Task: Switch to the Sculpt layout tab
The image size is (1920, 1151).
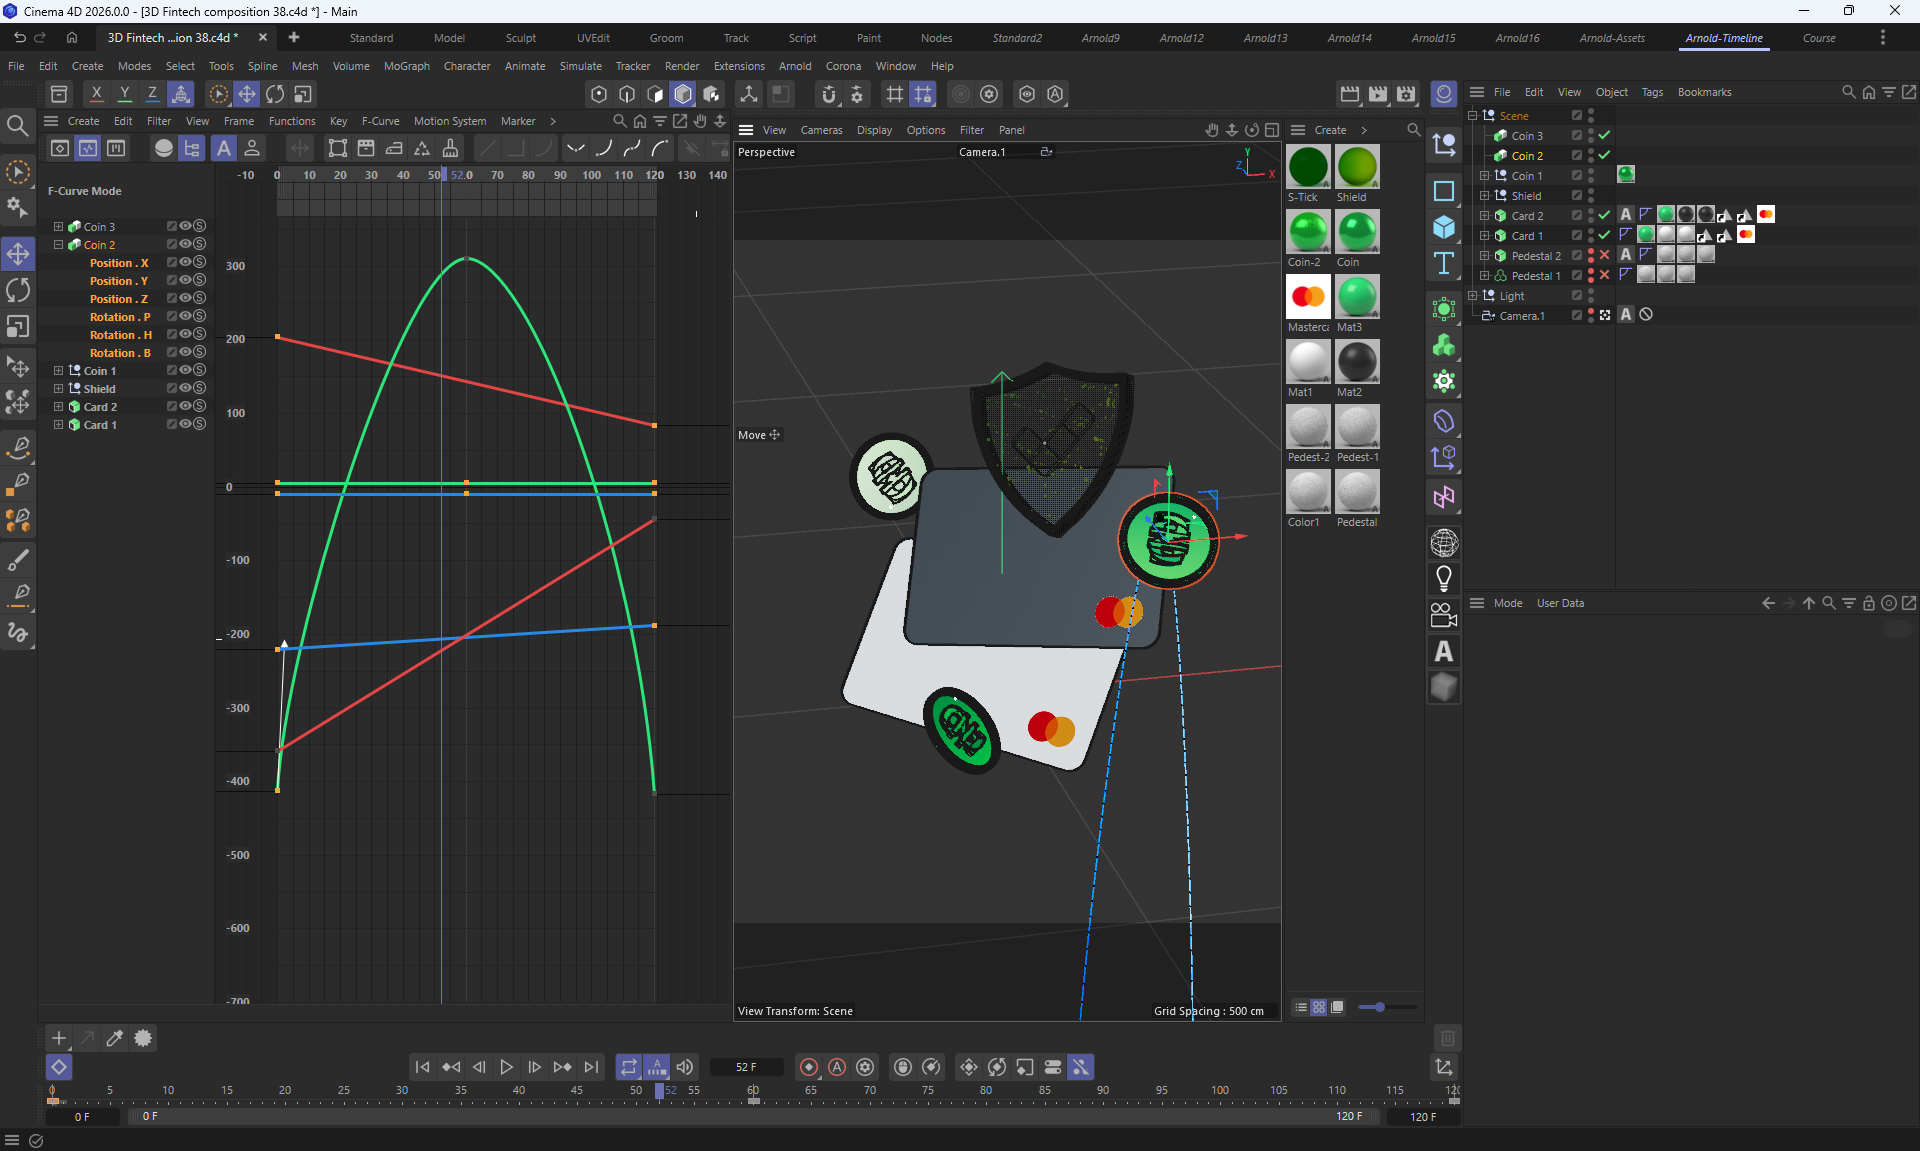Action: click(520, 38)
